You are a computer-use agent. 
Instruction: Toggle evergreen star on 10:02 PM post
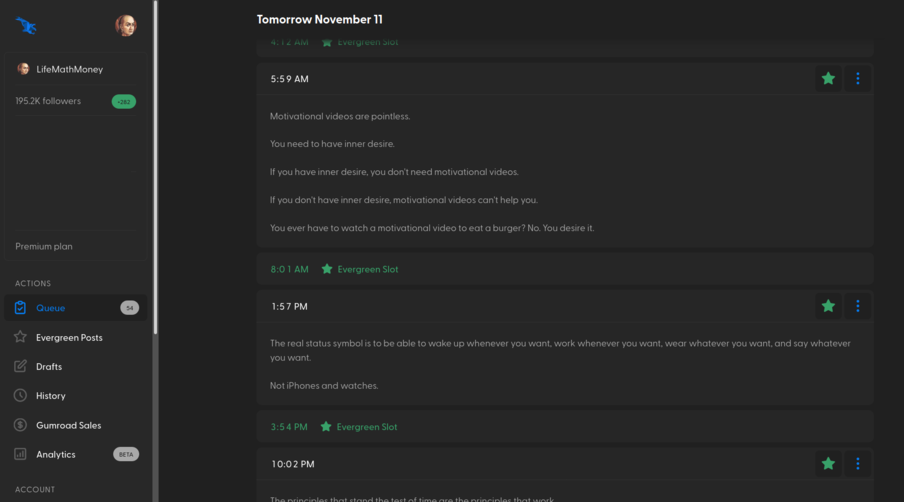828,464
